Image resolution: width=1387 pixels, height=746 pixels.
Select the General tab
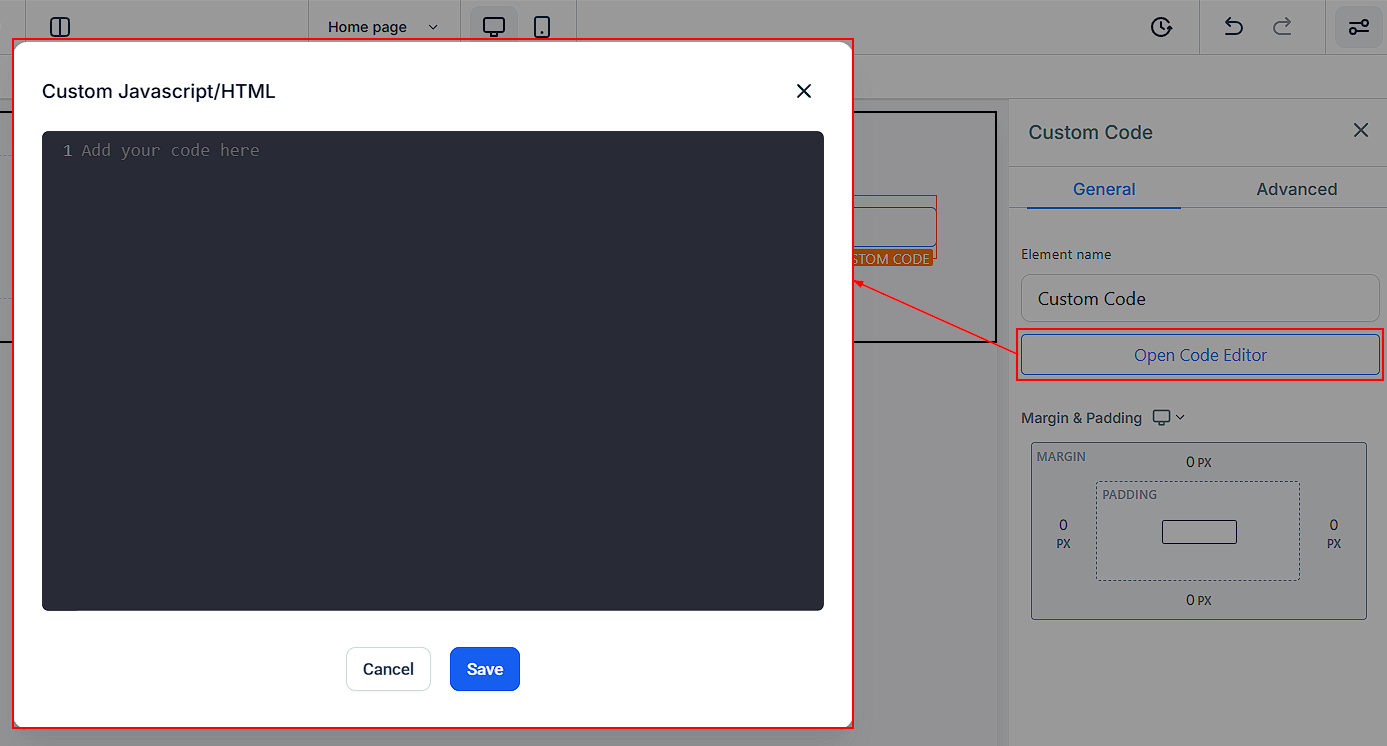tap(1104, 189)
